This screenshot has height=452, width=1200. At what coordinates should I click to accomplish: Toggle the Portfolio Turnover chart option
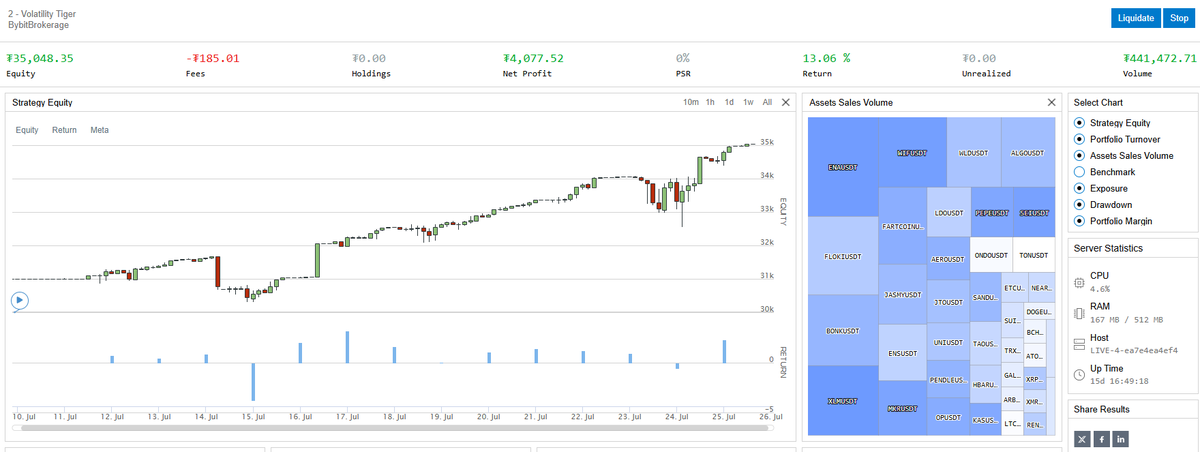coord(1079,139)
